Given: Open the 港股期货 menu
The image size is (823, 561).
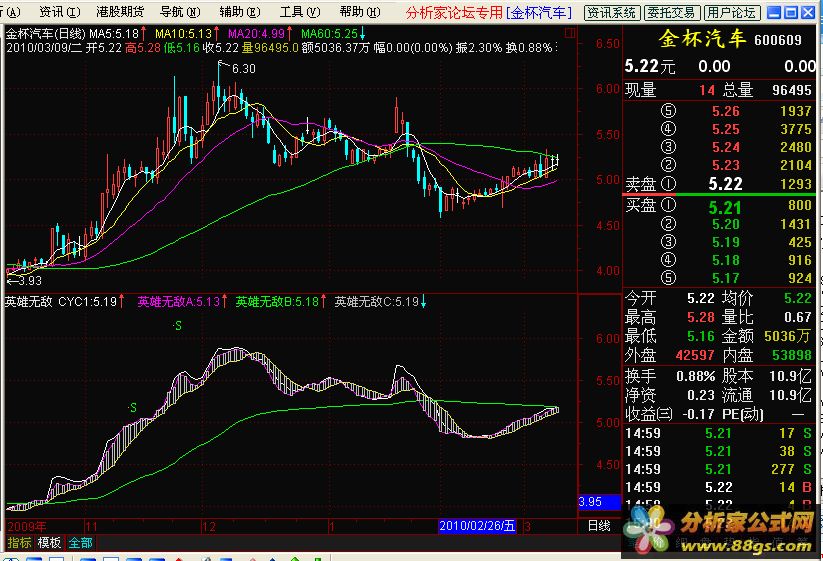Looking at the screenshot, I should 120,12.
